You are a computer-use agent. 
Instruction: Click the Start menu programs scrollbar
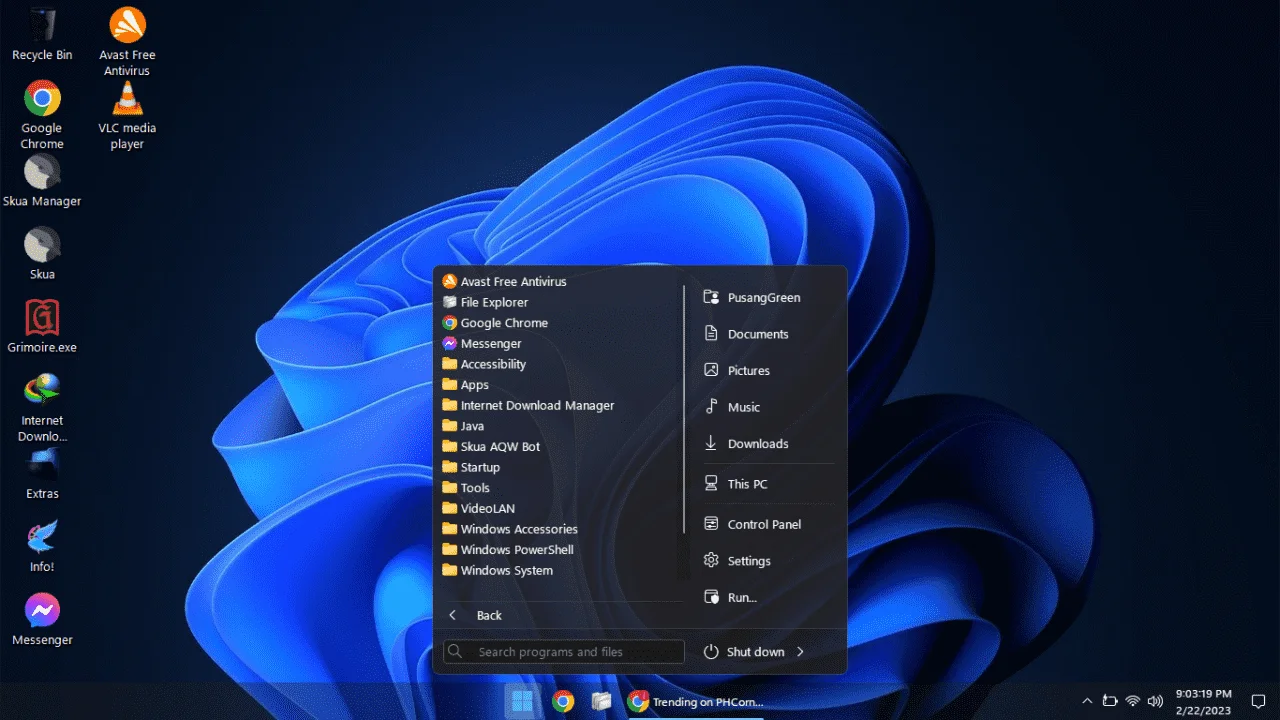tap(684, 410)
